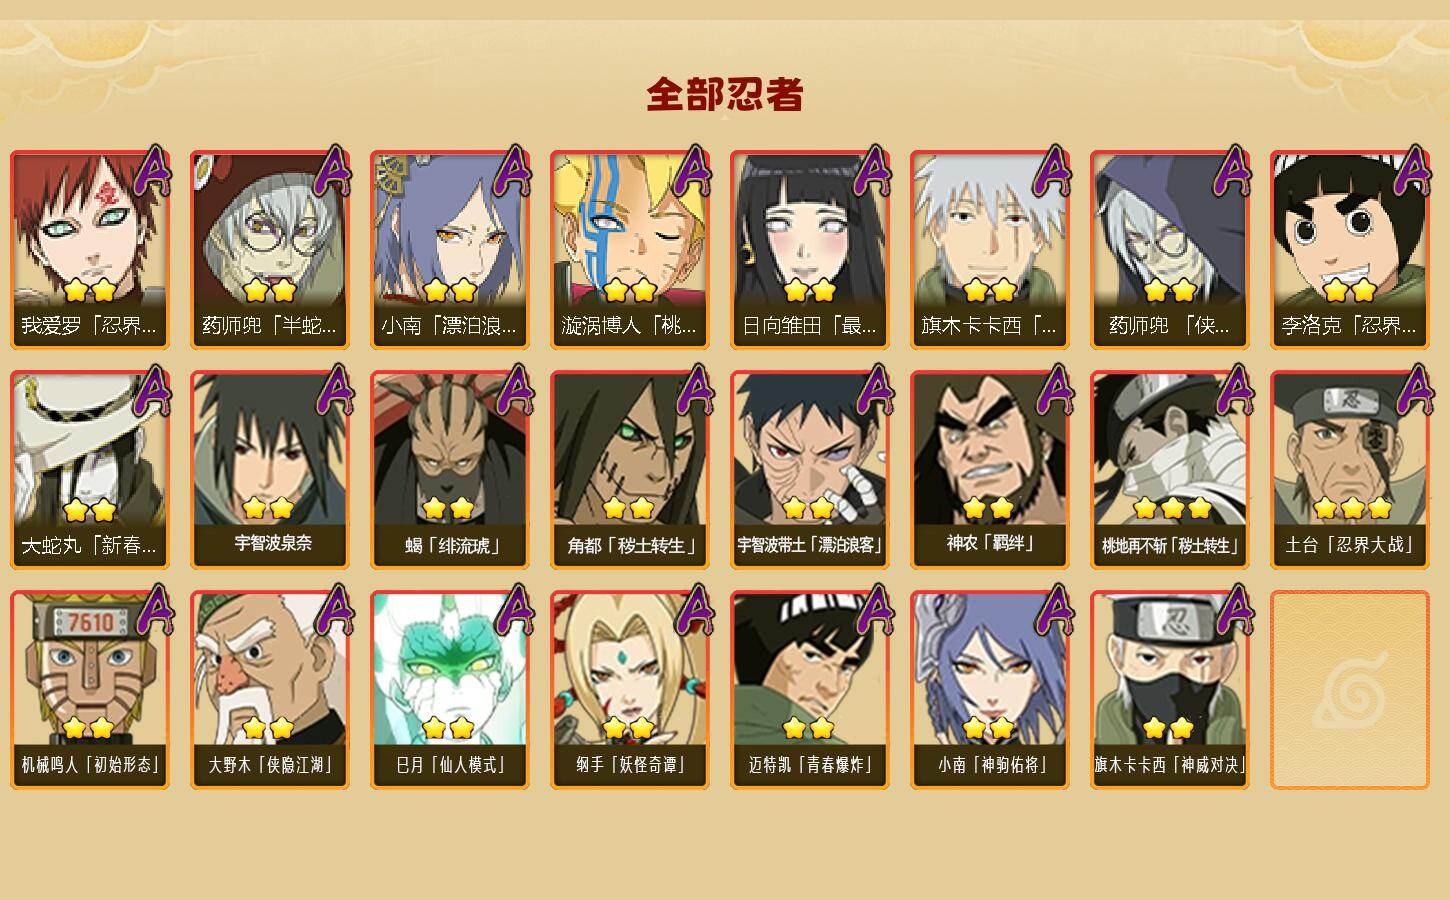Open the 李洛克「忍界」ninja card
The image size is (1450, 900).
click(1350, 250)
